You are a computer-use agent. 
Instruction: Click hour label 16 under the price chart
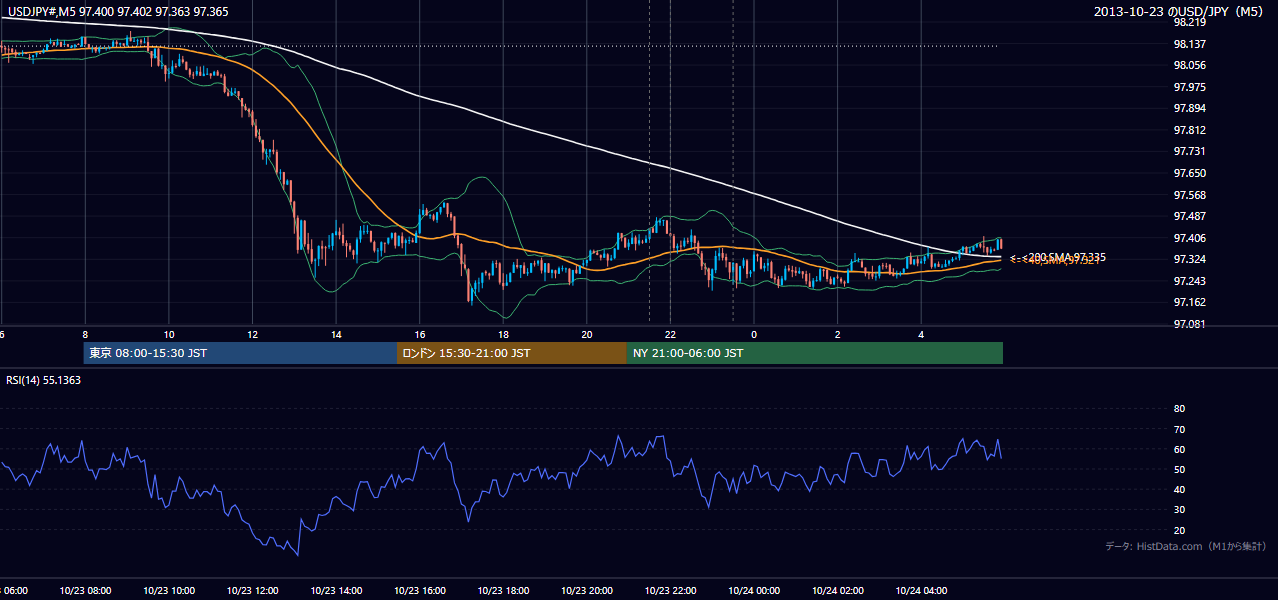[419, 334]
